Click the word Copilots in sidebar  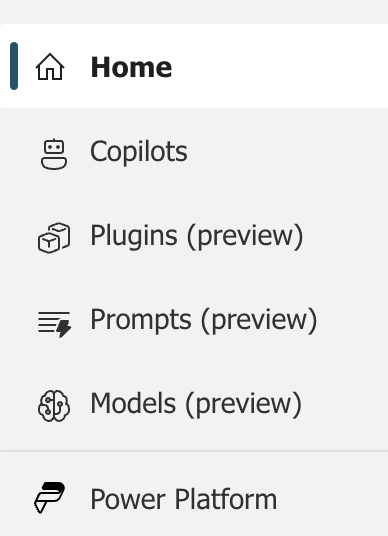pos(139,151)
